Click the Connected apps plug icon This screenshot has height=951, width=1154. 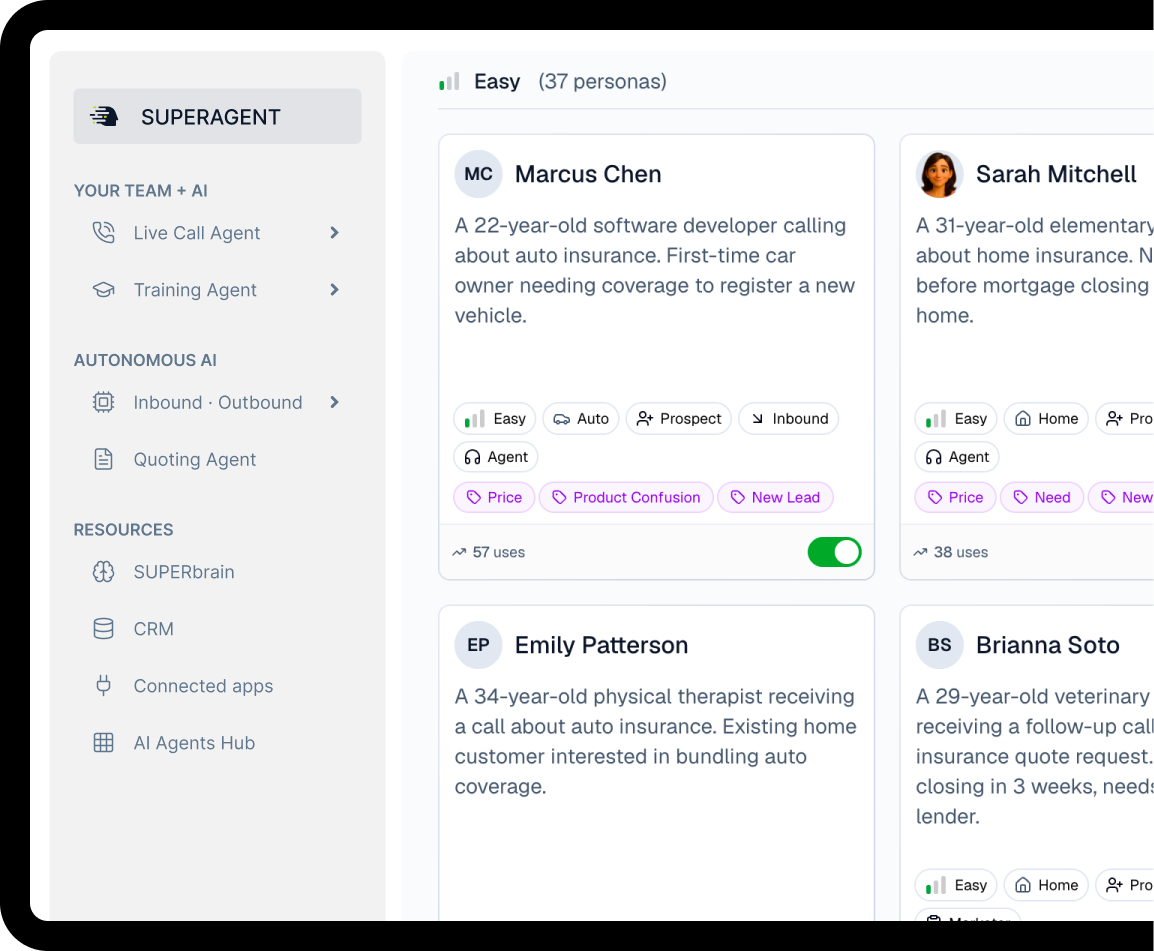point(104,685)
